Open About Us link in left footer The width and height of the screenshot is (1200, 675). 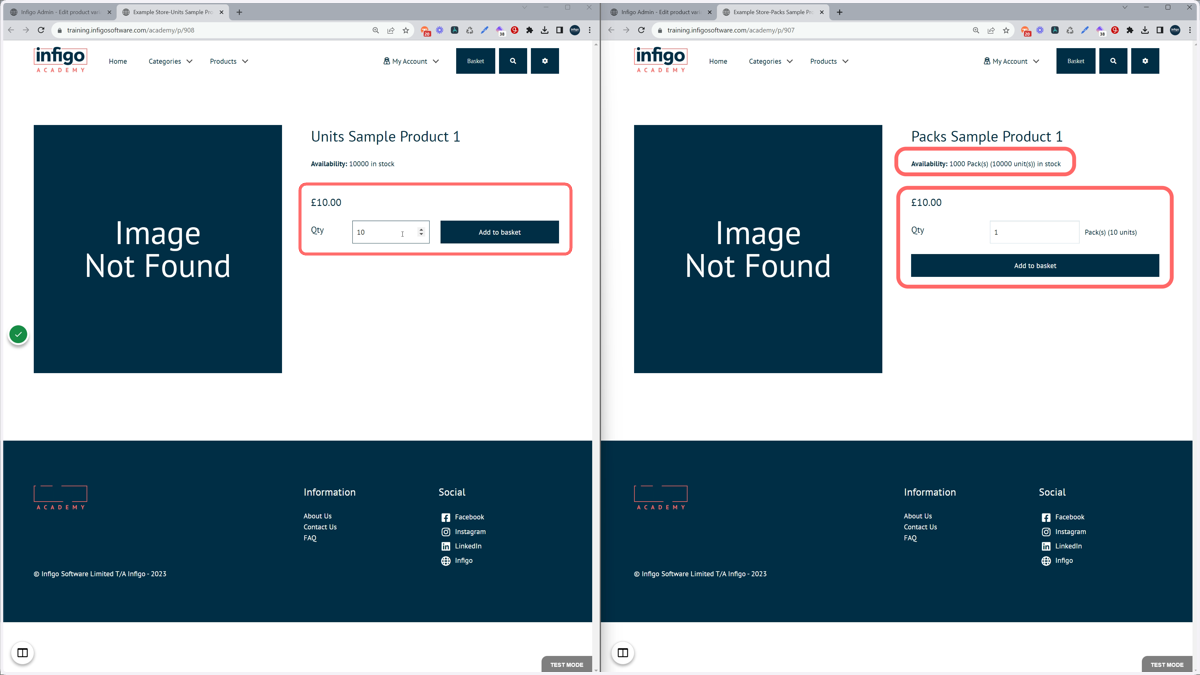coord(317,516)
